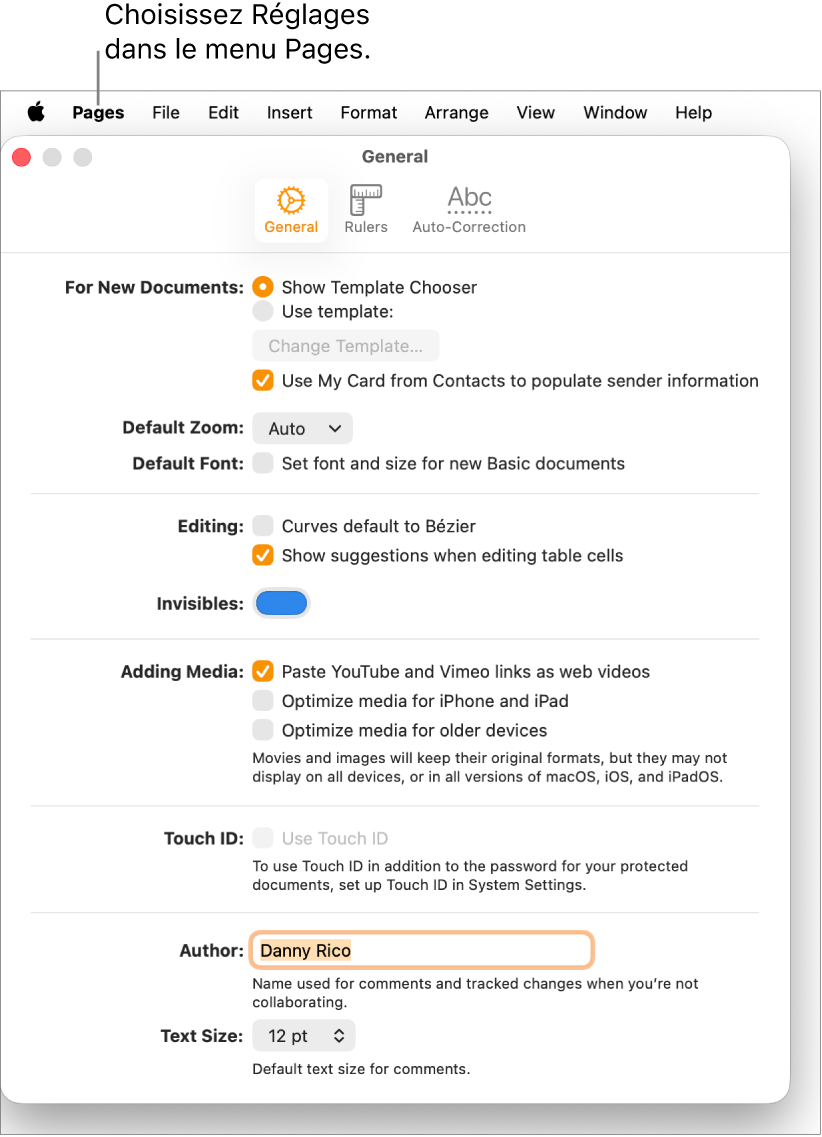
Task: Click the Apple menu icon
Action: tap(36, 112)
